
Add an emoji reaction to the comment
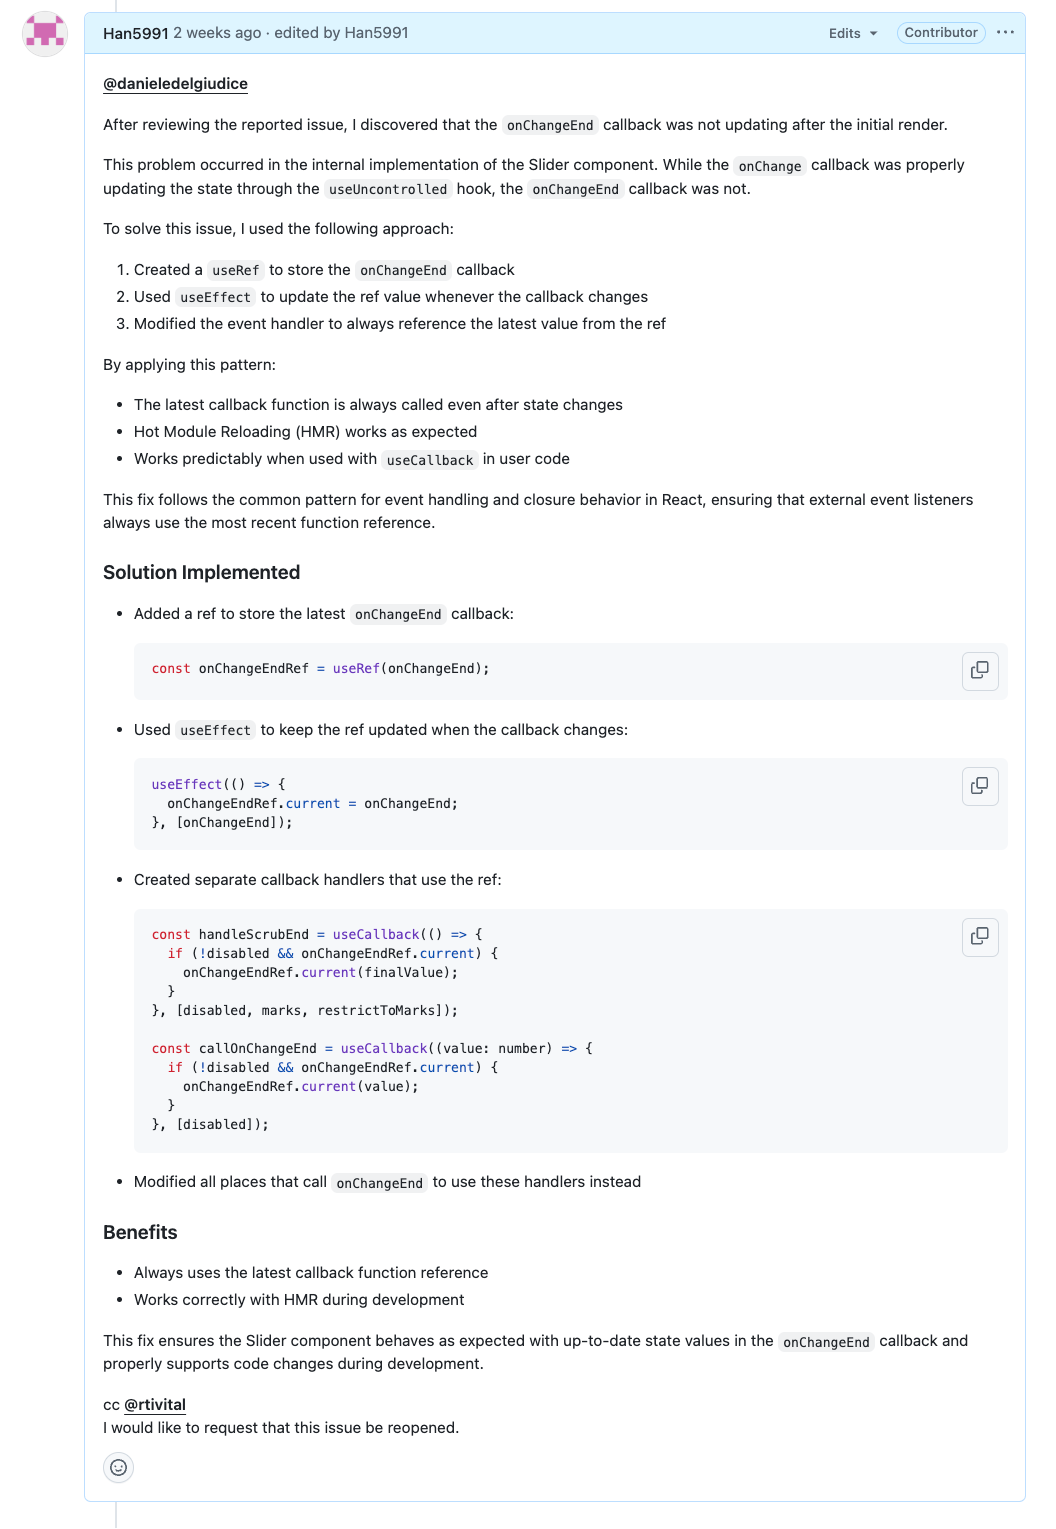[118, 1467]
